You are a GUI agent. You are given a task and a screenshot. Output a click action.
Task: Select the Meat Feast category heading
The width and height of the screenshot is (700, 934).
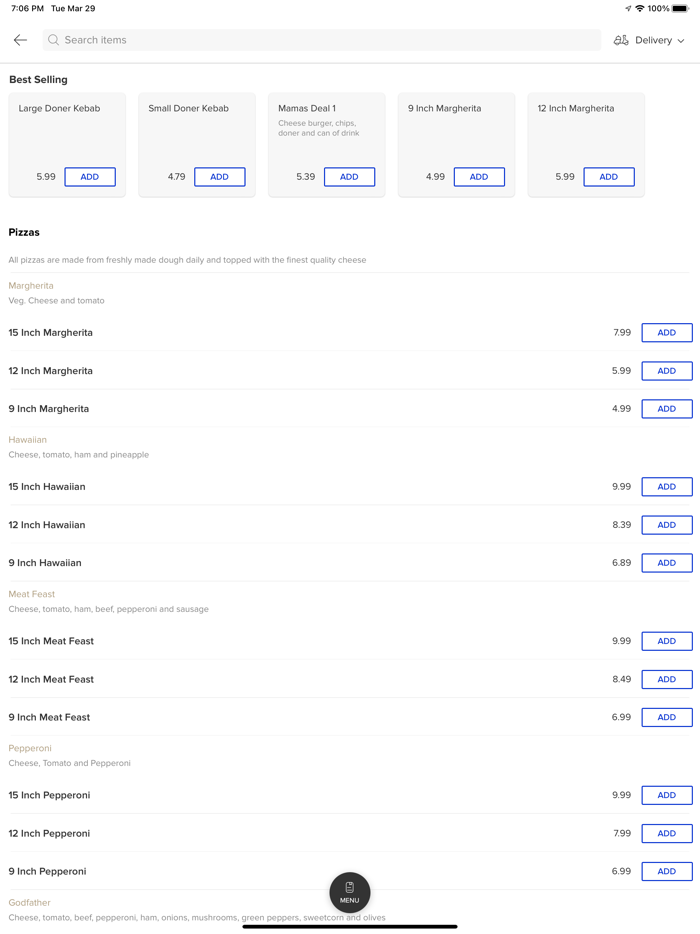pyautogui.click(x=32, y=594)
